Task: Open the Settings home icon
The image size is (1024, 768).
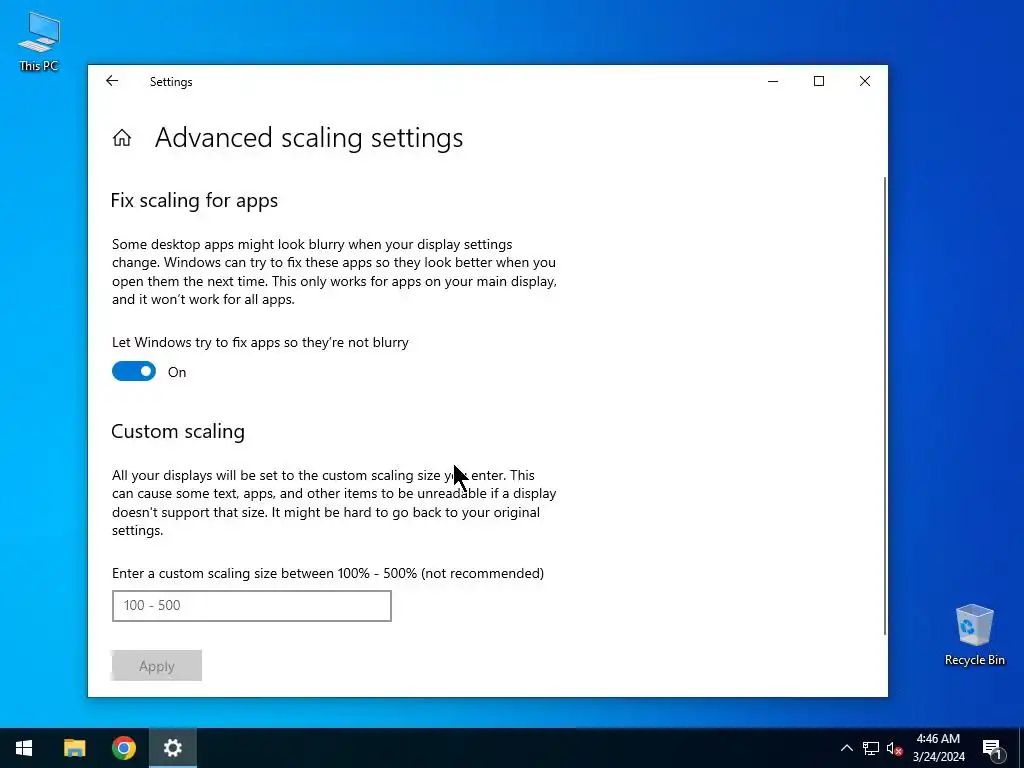Action: tap(121, 138)
